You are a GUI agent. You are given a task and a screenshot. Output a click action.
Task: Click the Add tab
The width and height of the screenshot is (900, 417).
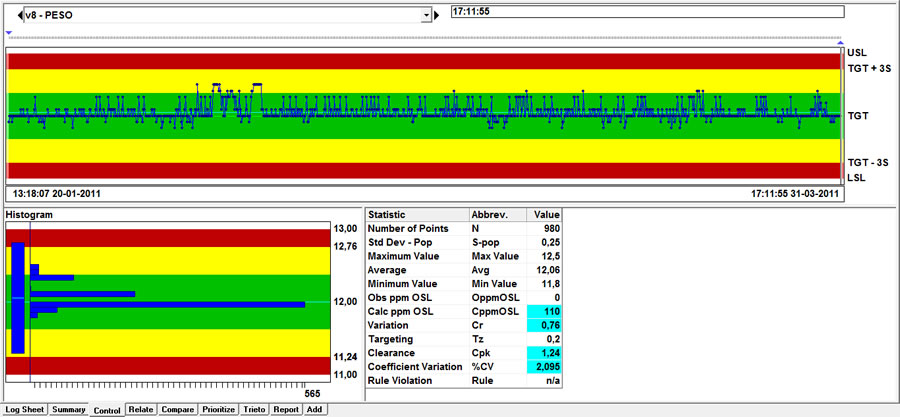click(315, 409)
